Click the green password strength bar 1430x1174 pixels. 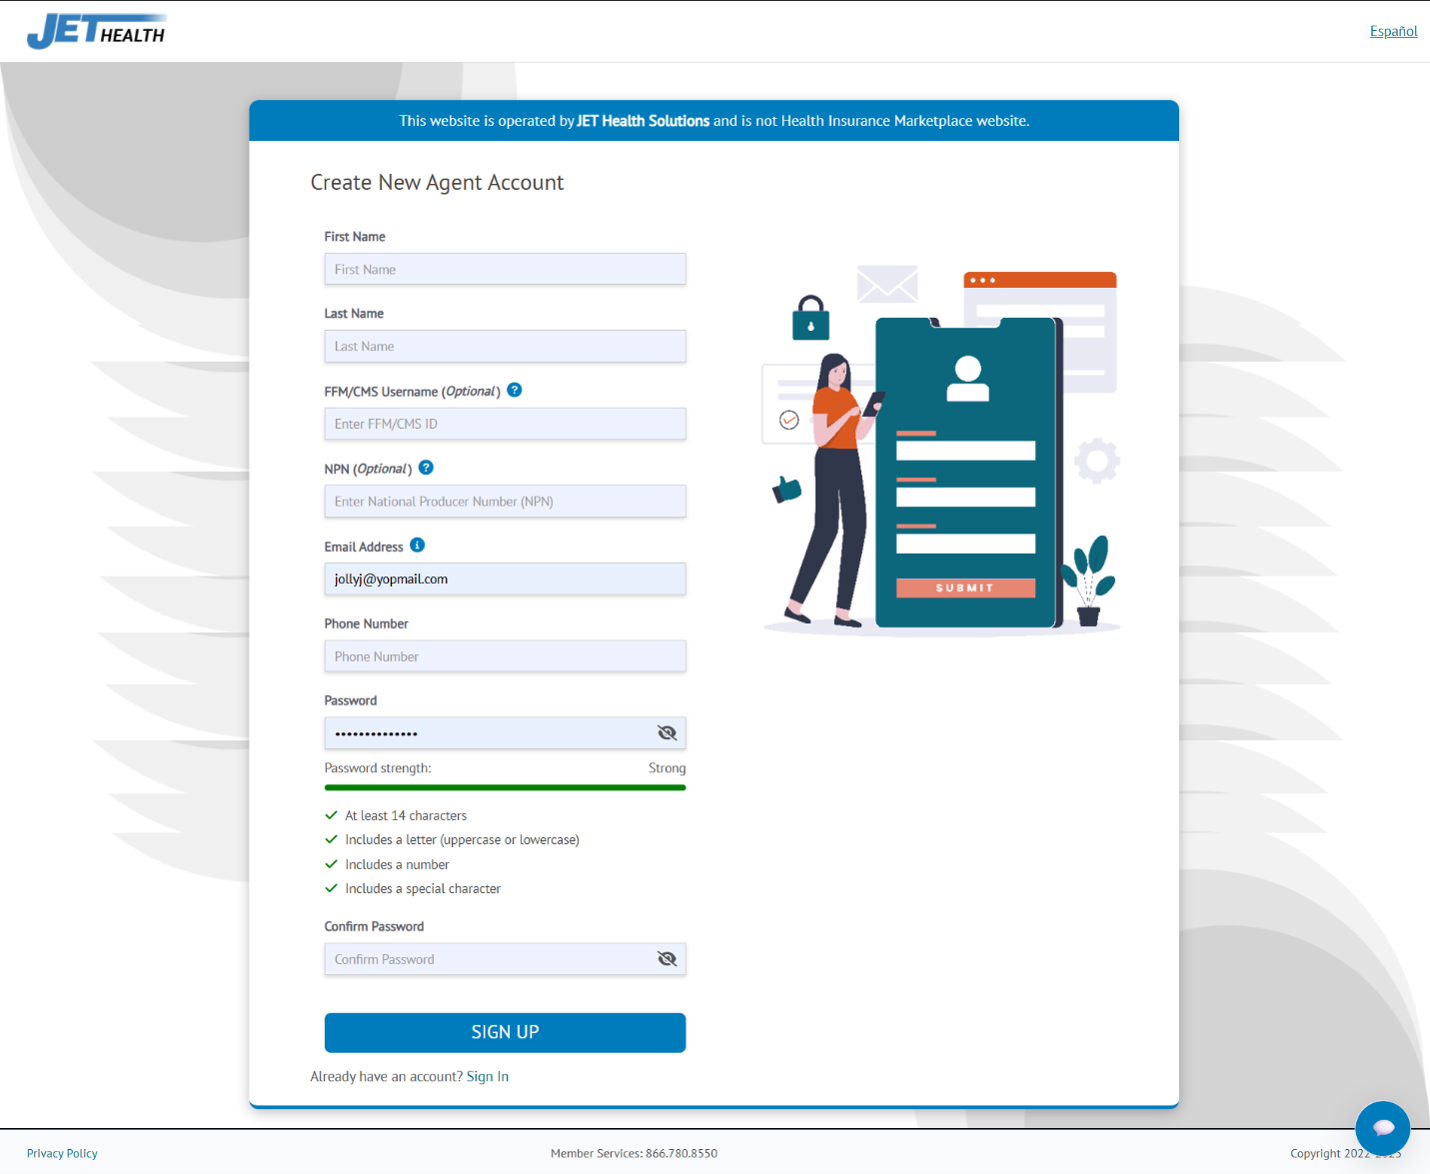coord(505,788)
